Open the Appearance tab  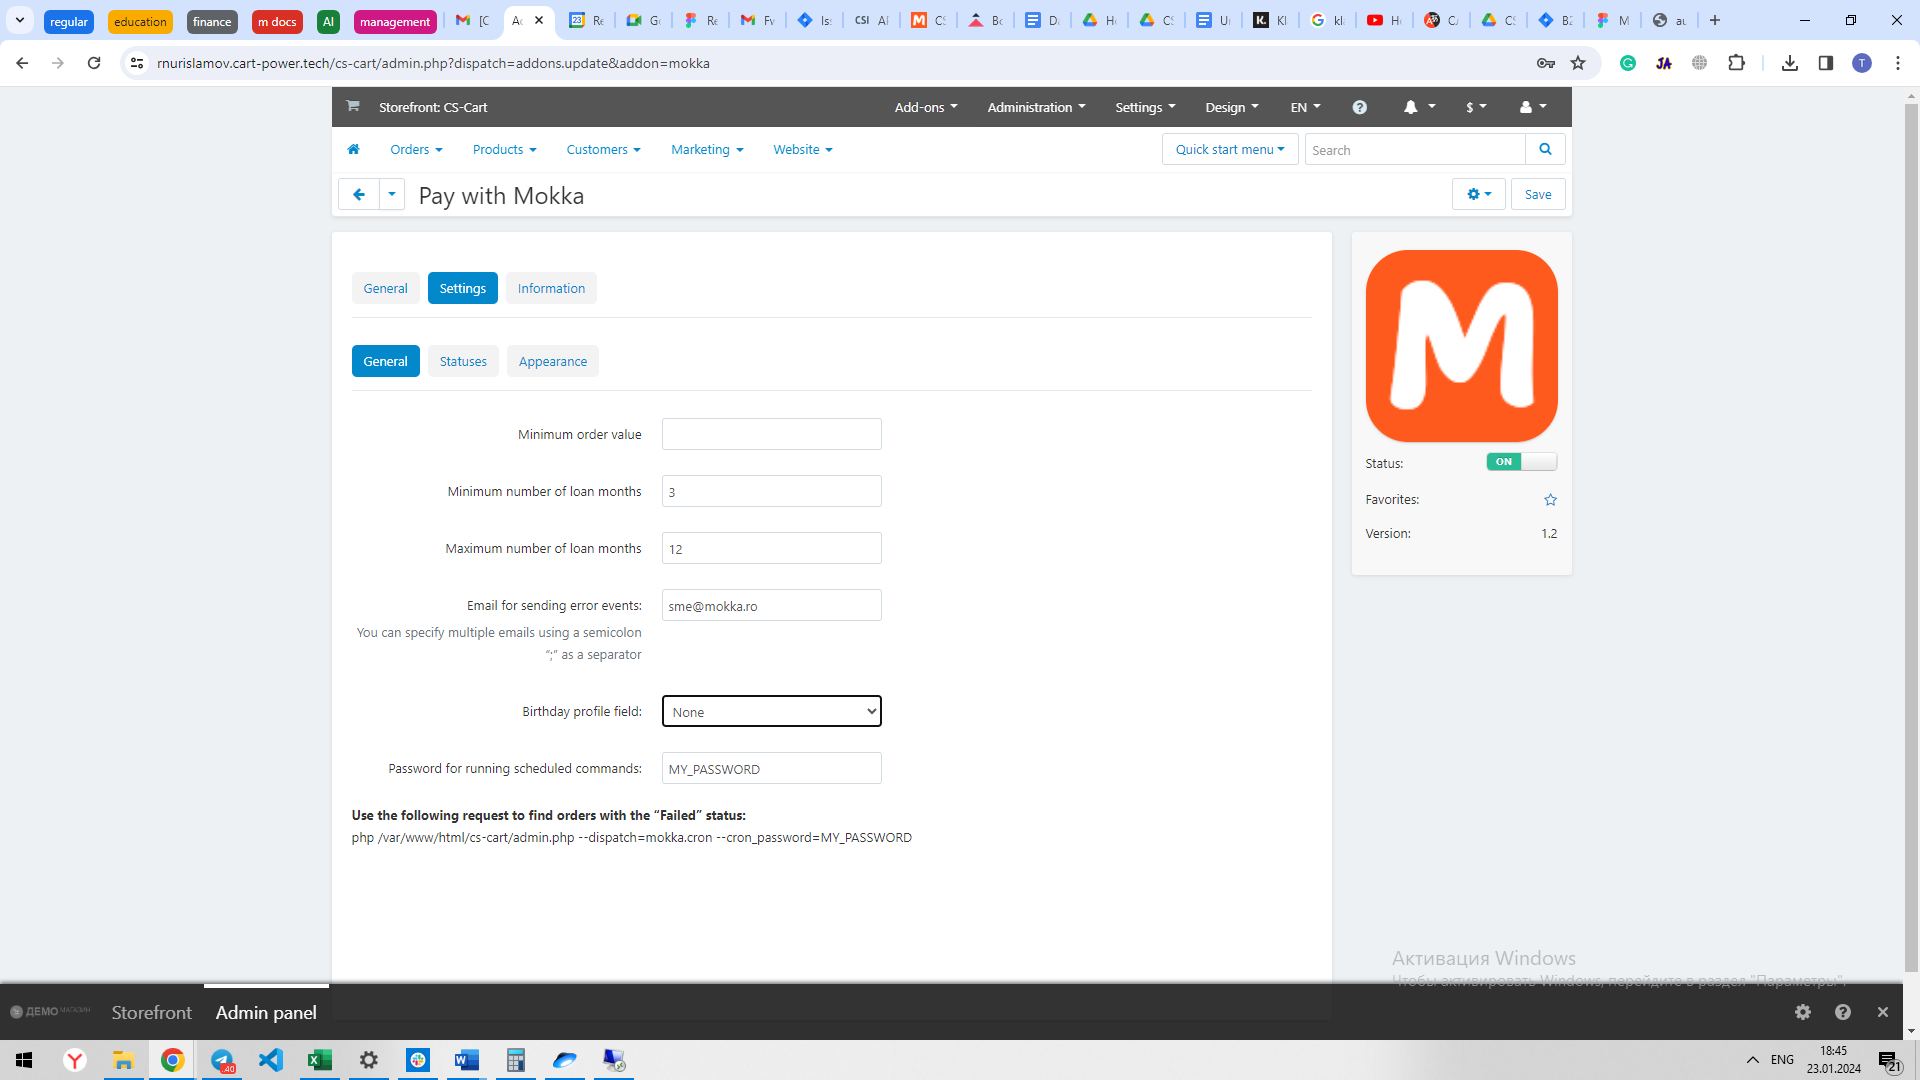click(552, 362)
